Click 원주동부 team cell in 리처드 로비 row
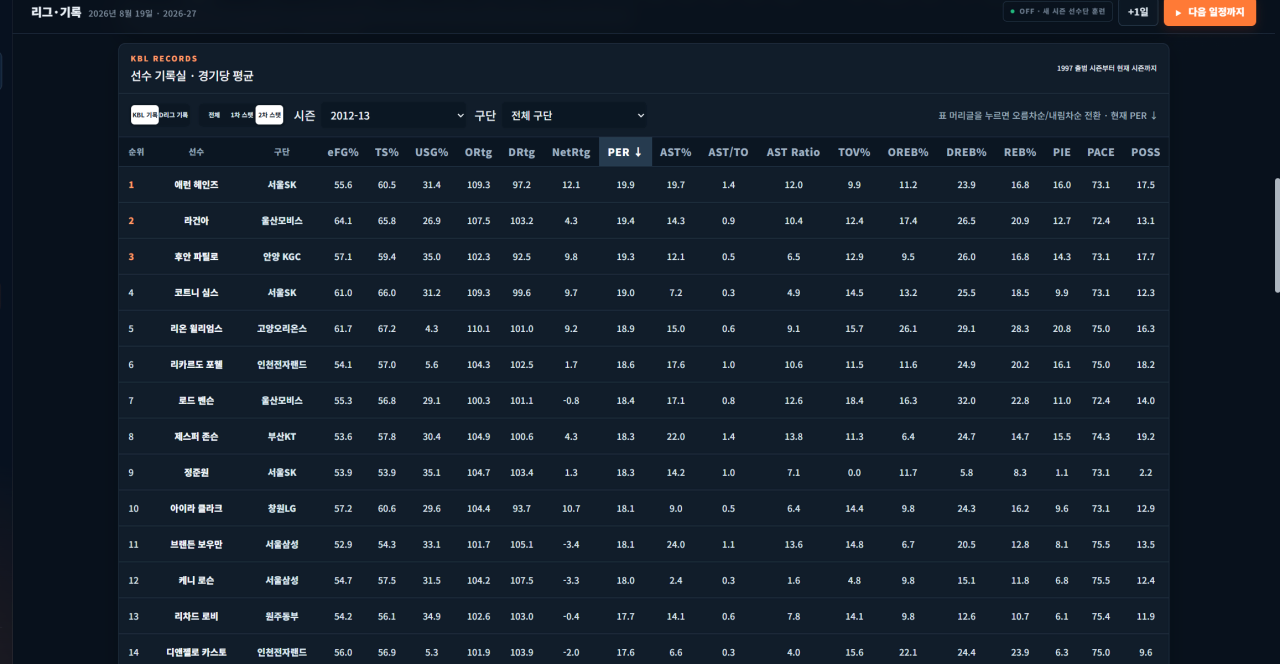The width and height of the screenshot is (1280, 664). pyautogui.click(x=282, y=617)
